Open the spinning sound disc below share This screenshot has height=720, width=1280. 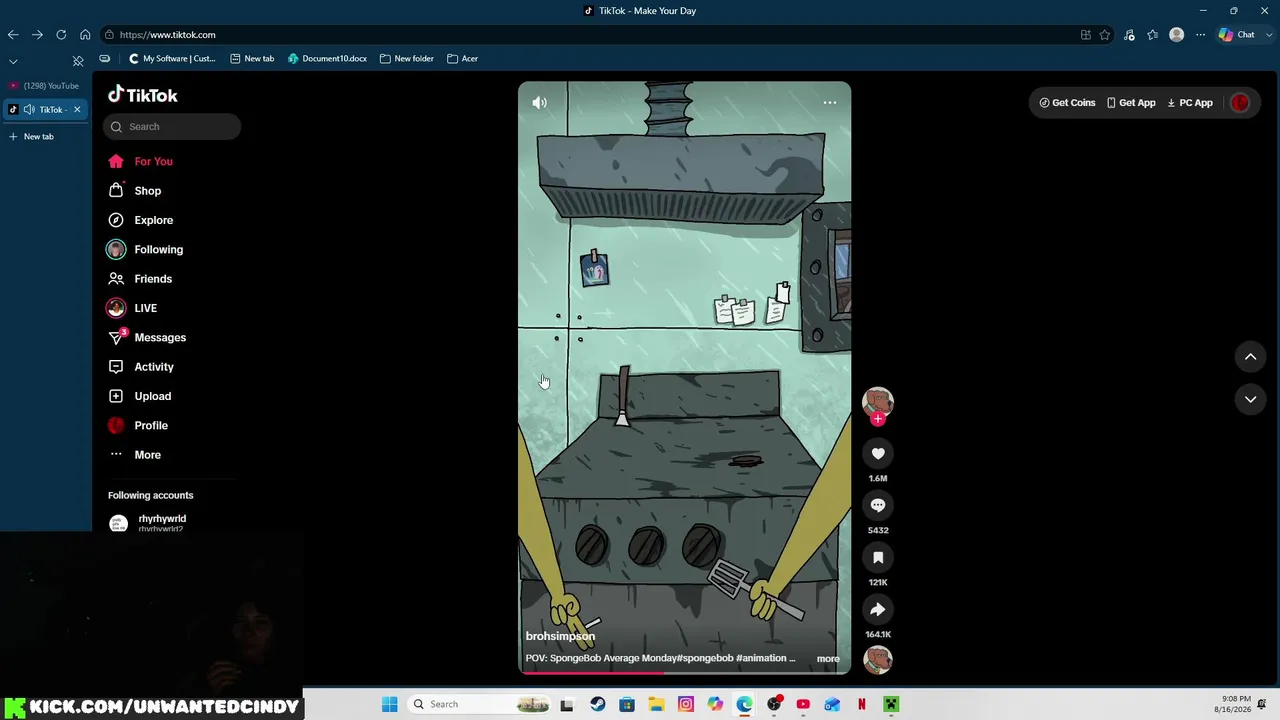click(878, 660)
